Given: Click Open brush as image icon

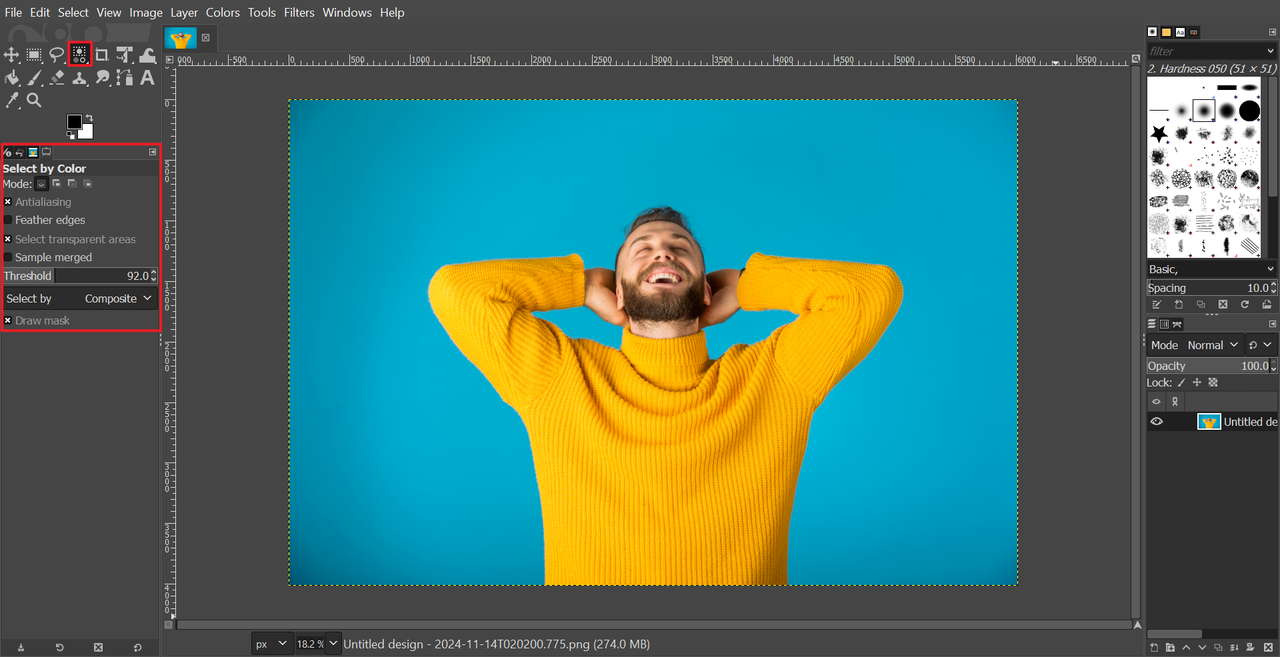Looking at the screenshot, I should 1267,304.
